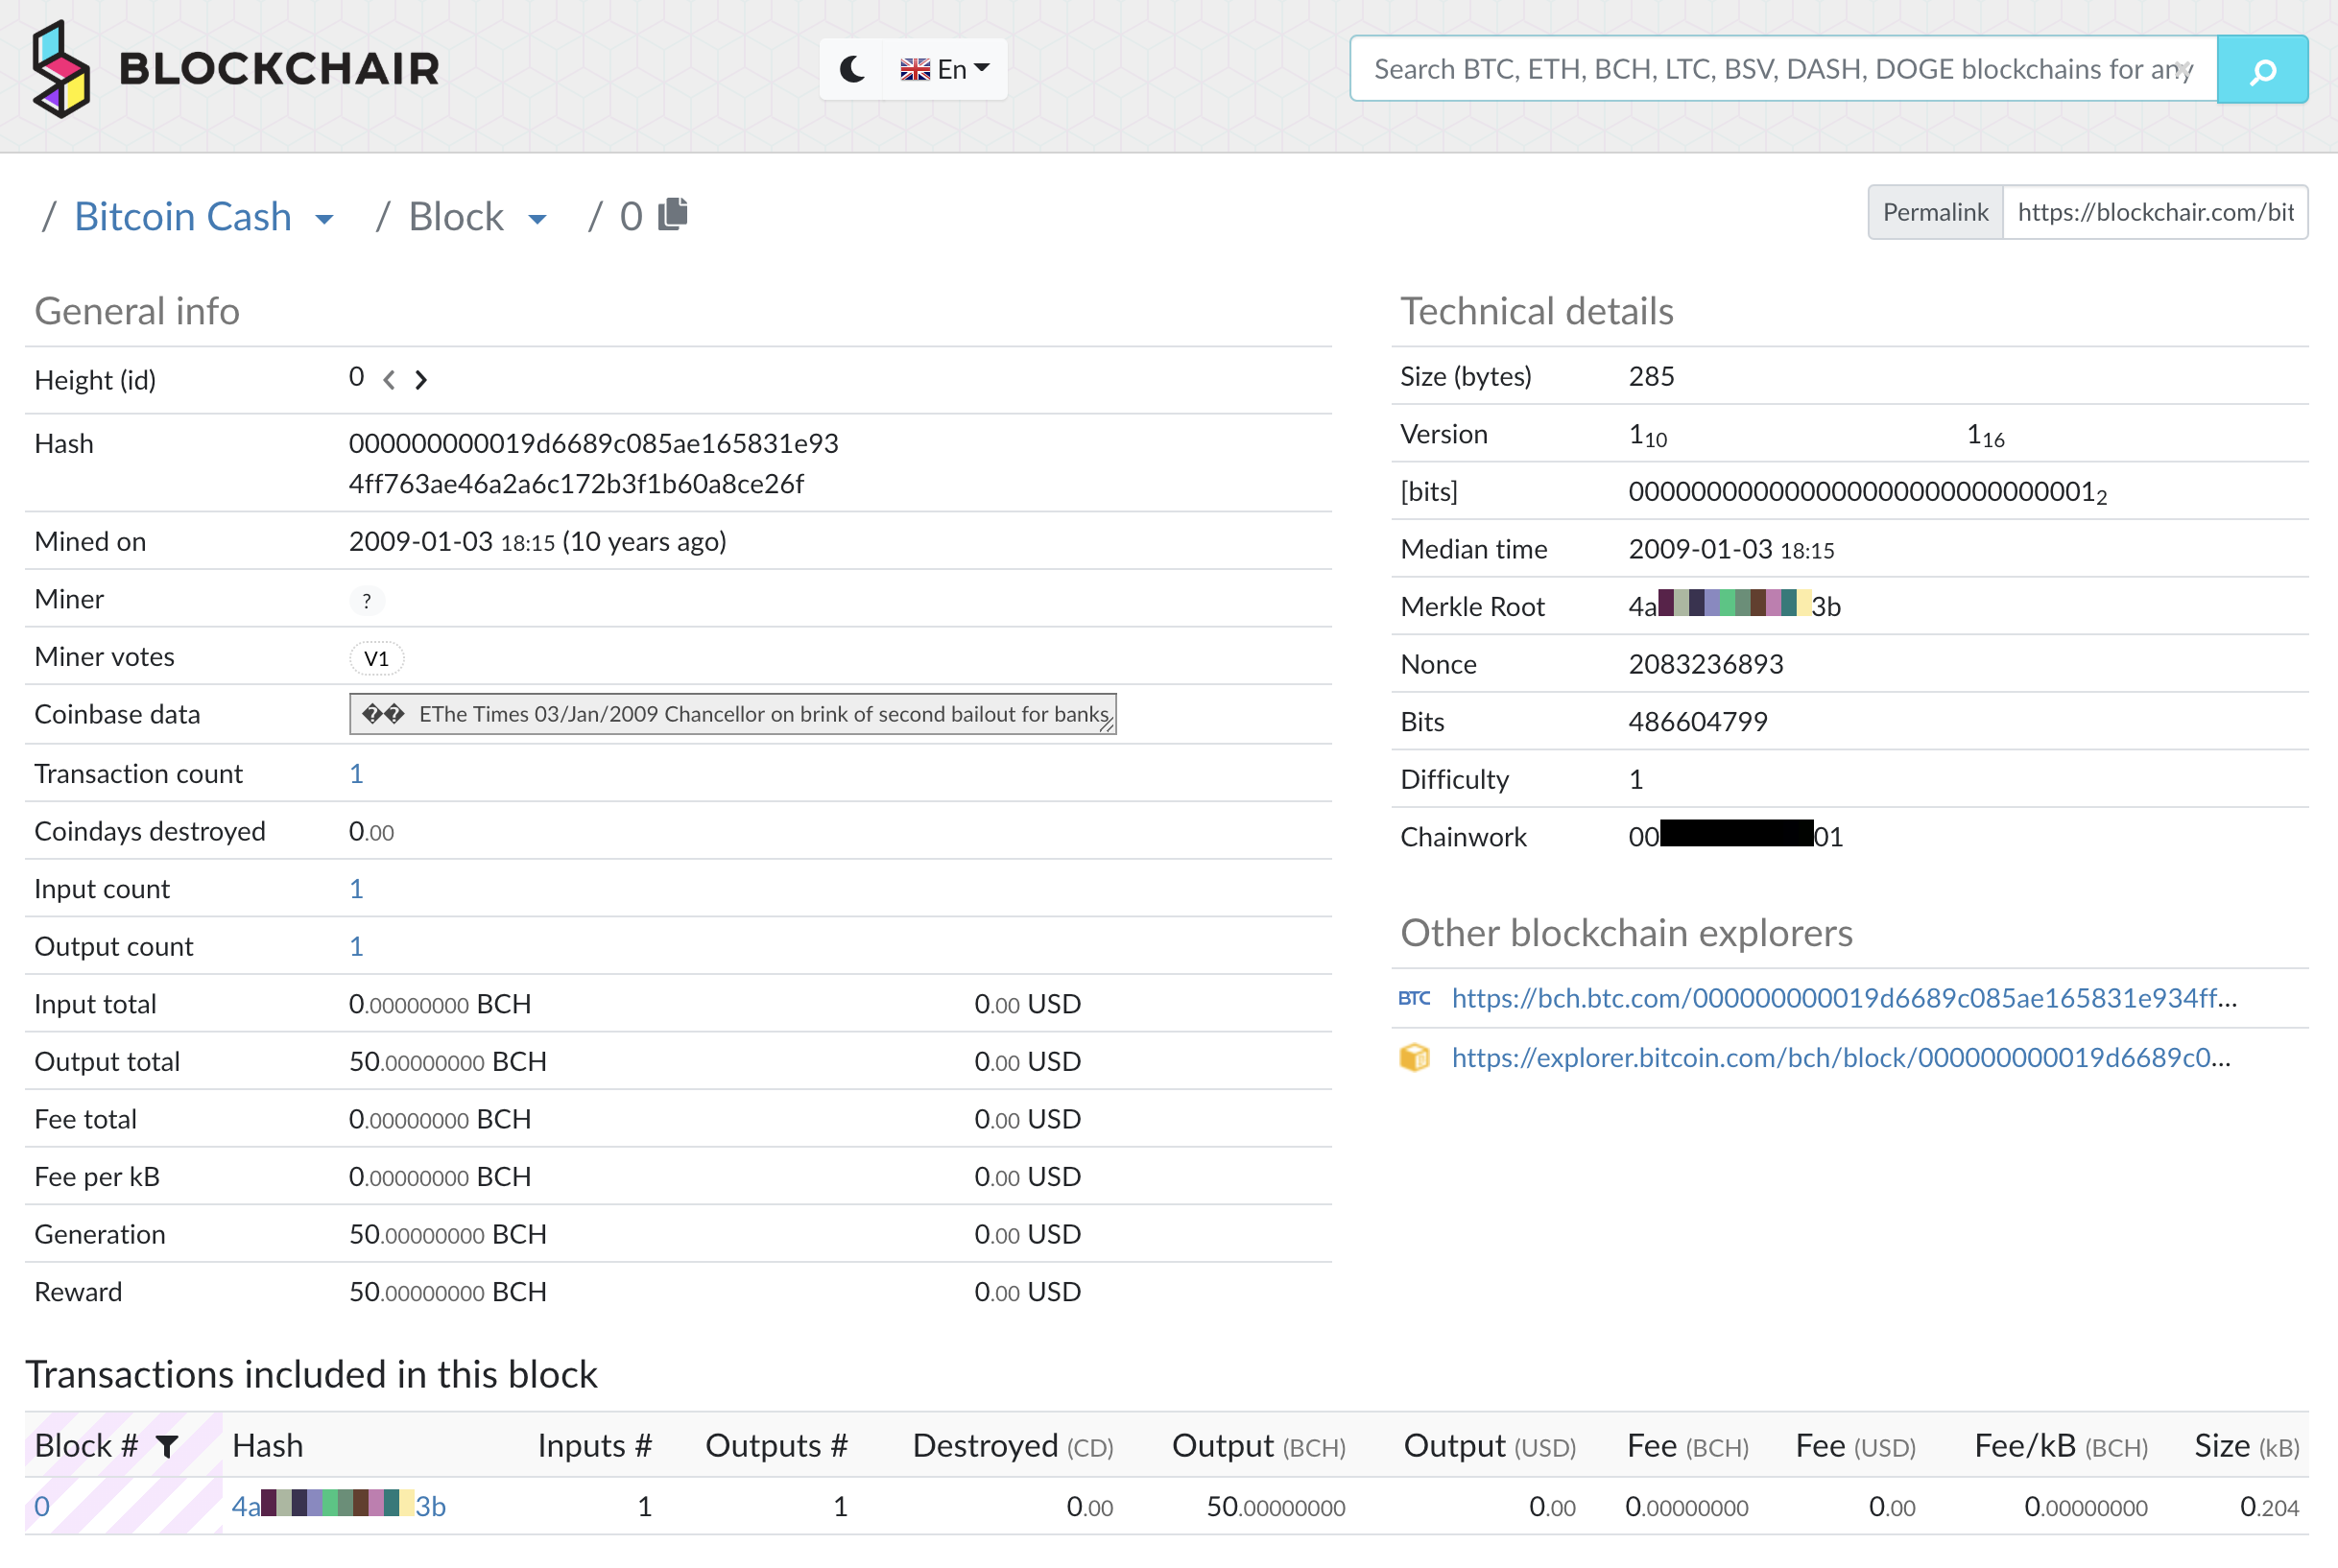The width and height of the screenshot is (2338, 1568).
Task: Click the Output total 50.00000000 BCH value
Action: tap(447, 1061)
